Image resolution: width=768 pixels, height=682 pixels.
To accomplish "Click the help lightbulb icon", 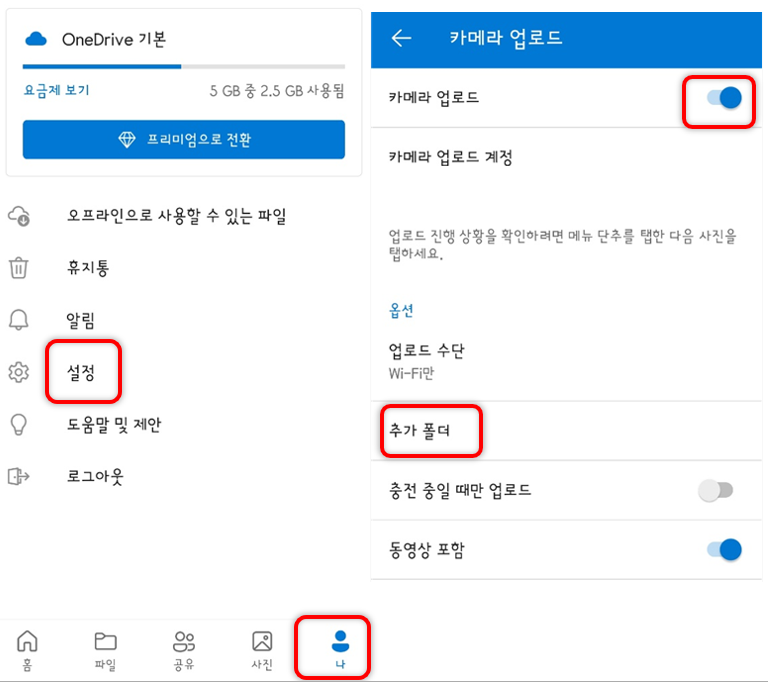I will point(19,424).
